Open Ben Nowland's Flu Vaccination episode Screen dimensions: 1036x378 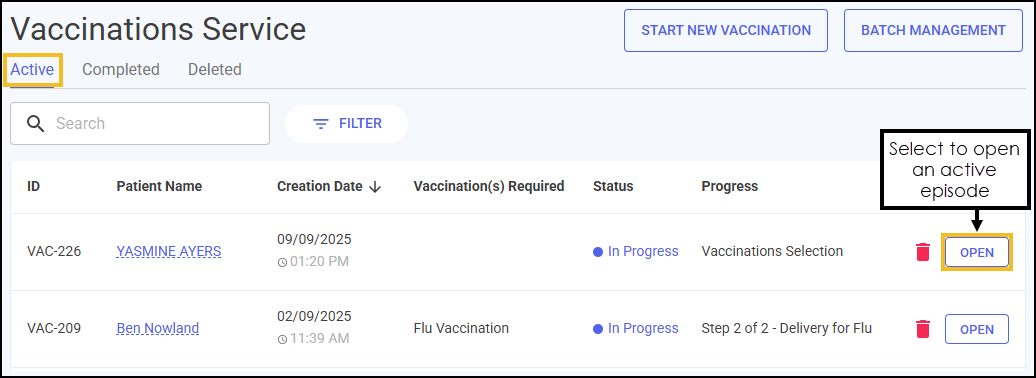point(977,329)
